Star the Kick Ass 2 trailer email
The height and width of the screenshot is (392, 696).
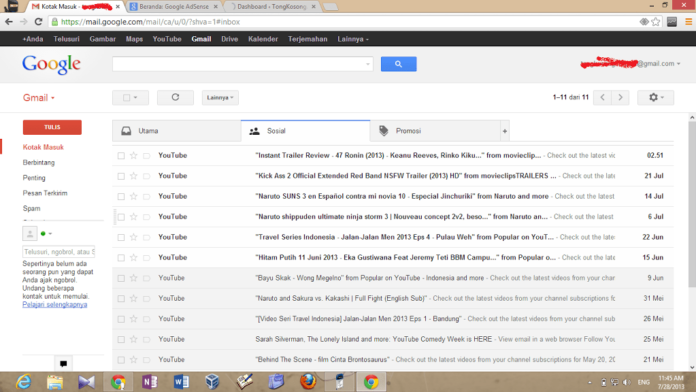tap(134, 176)
